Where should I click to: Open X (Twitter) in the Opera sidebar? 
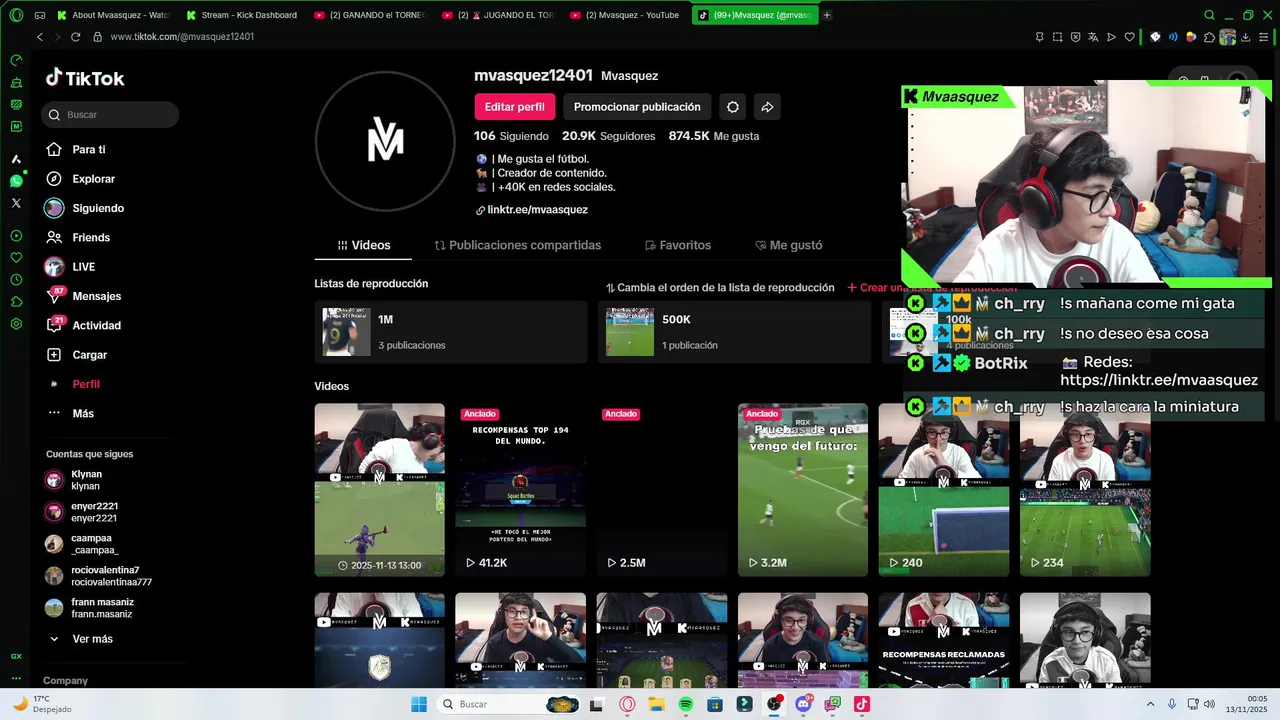tap(16, 203)
